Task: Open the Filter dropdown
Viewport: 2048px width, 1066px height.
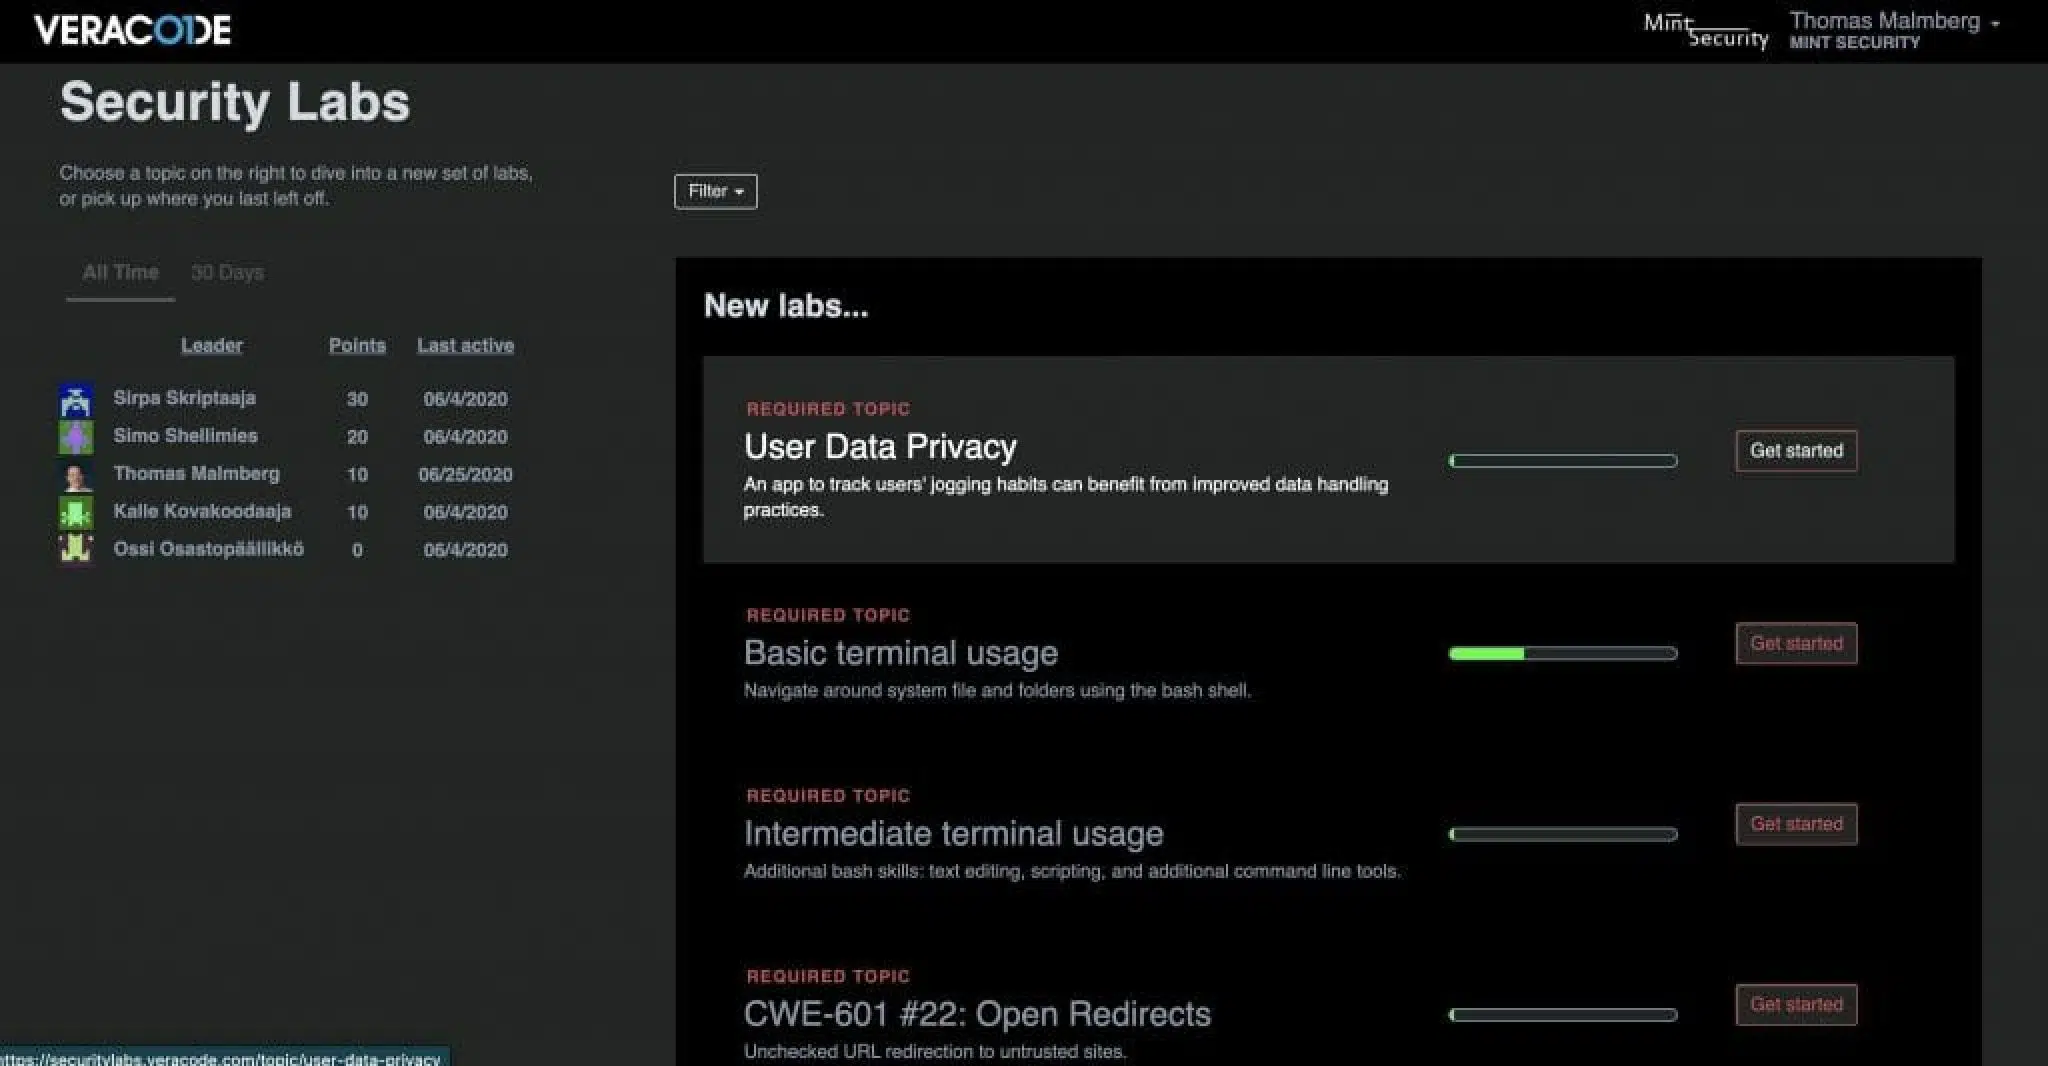Action: [x=715, y=191]
